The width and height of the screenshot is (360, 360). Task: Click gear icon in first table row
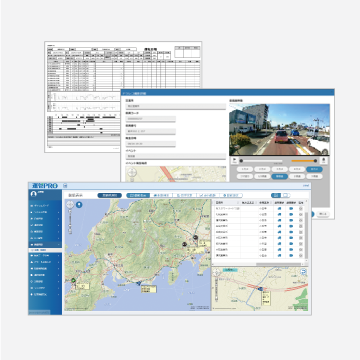point(301,208)
